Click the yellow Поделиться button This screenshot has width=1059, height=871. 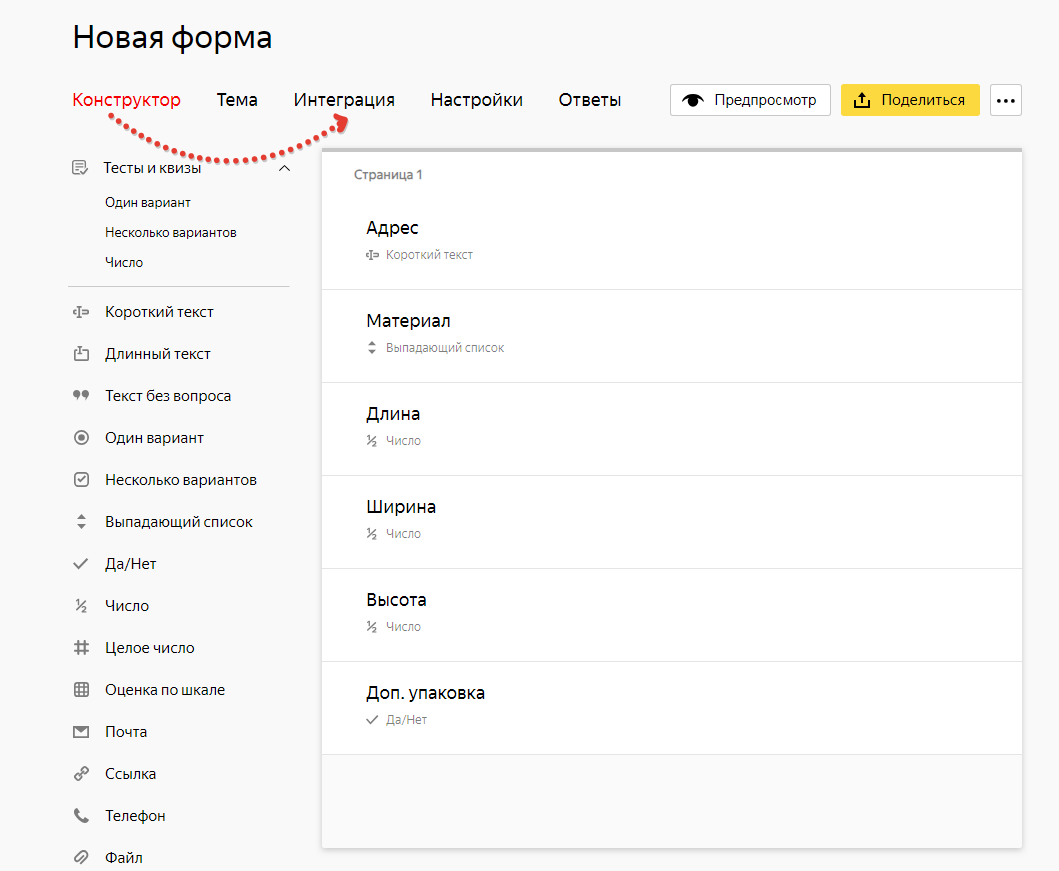[x=909, y=100]
